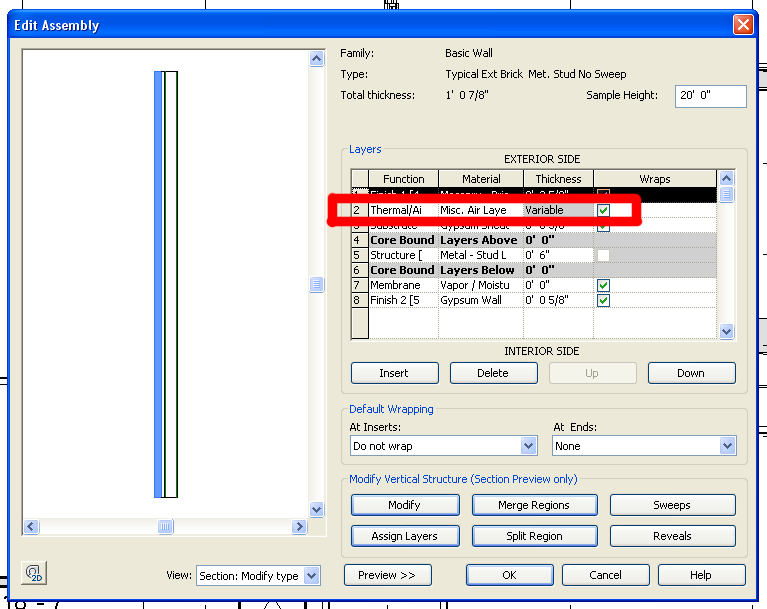
Task: Open the At Ends wrapping dropdown
Action: click(x=728, y=446)
